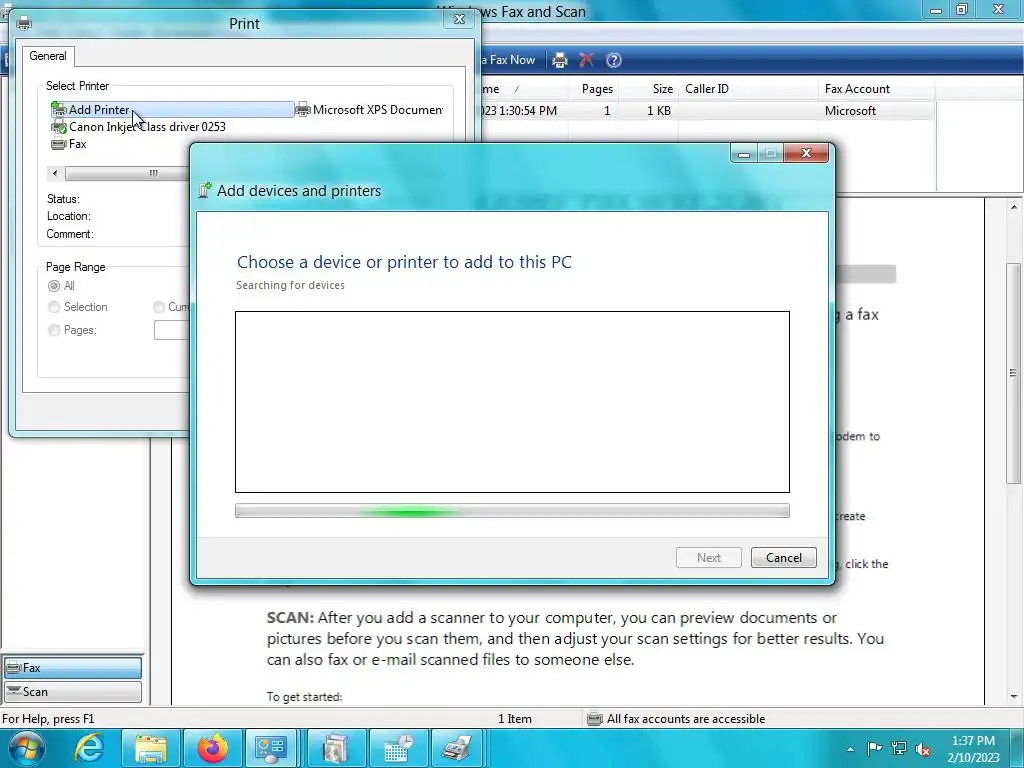Switch to Fax view in left pane
1024x768 pixels.
click(72, 667)
